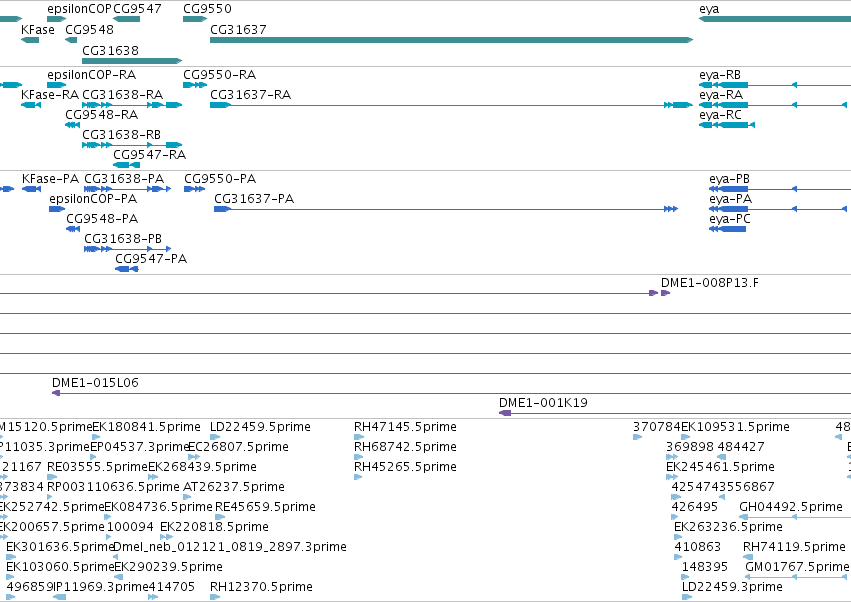The height and width of the screenshot is (602, 851).
Task: Select the eya-PC protein label
Action: tap(730, 219)
